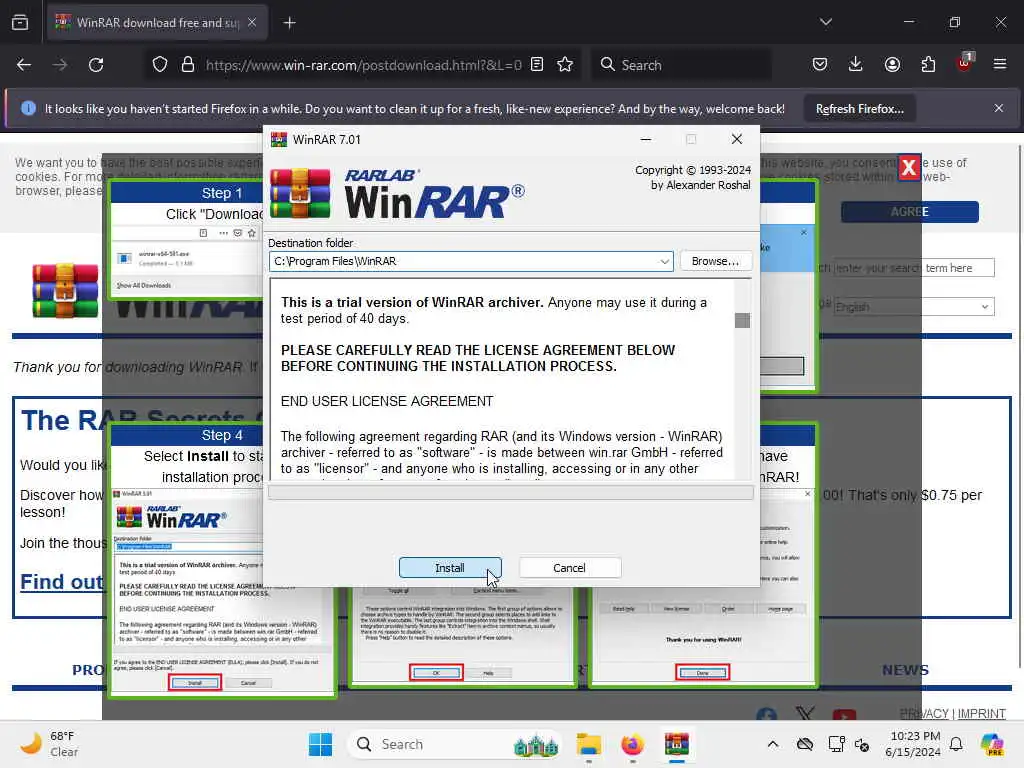This screenshot has height=768, width=1024.
Task: Open the Browse... destination folder button
Action: [716, 261]
